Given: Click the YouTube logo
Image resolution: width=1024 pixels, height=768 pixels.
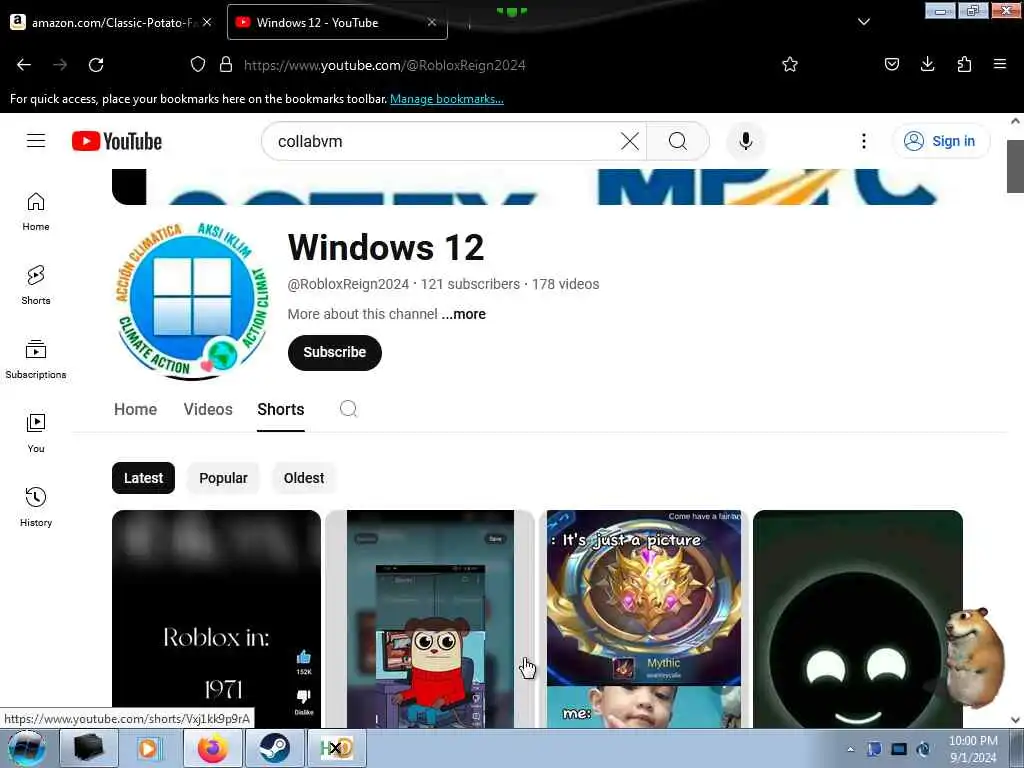Looking at the screenshot, I should 117,141.
